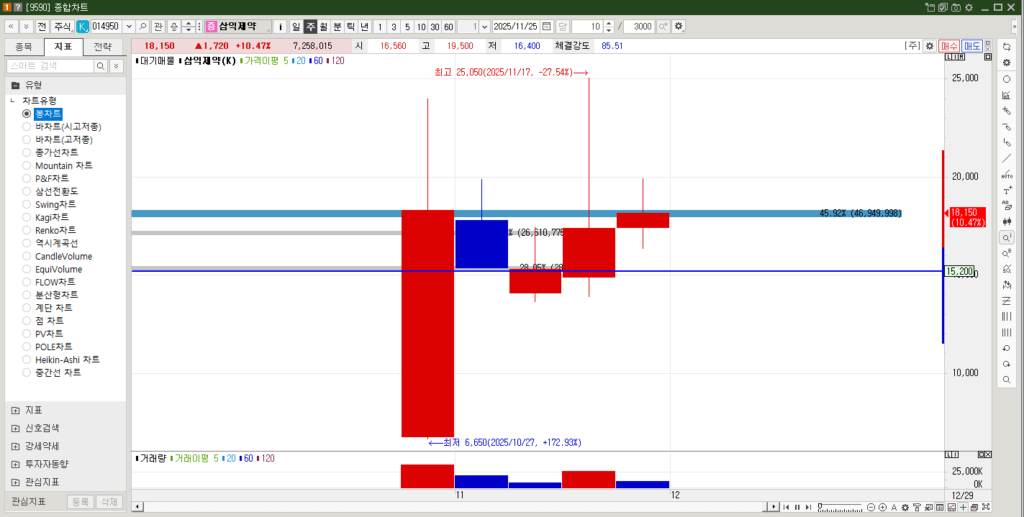Open chart settings gear in top toolbar

coord(680,26)
